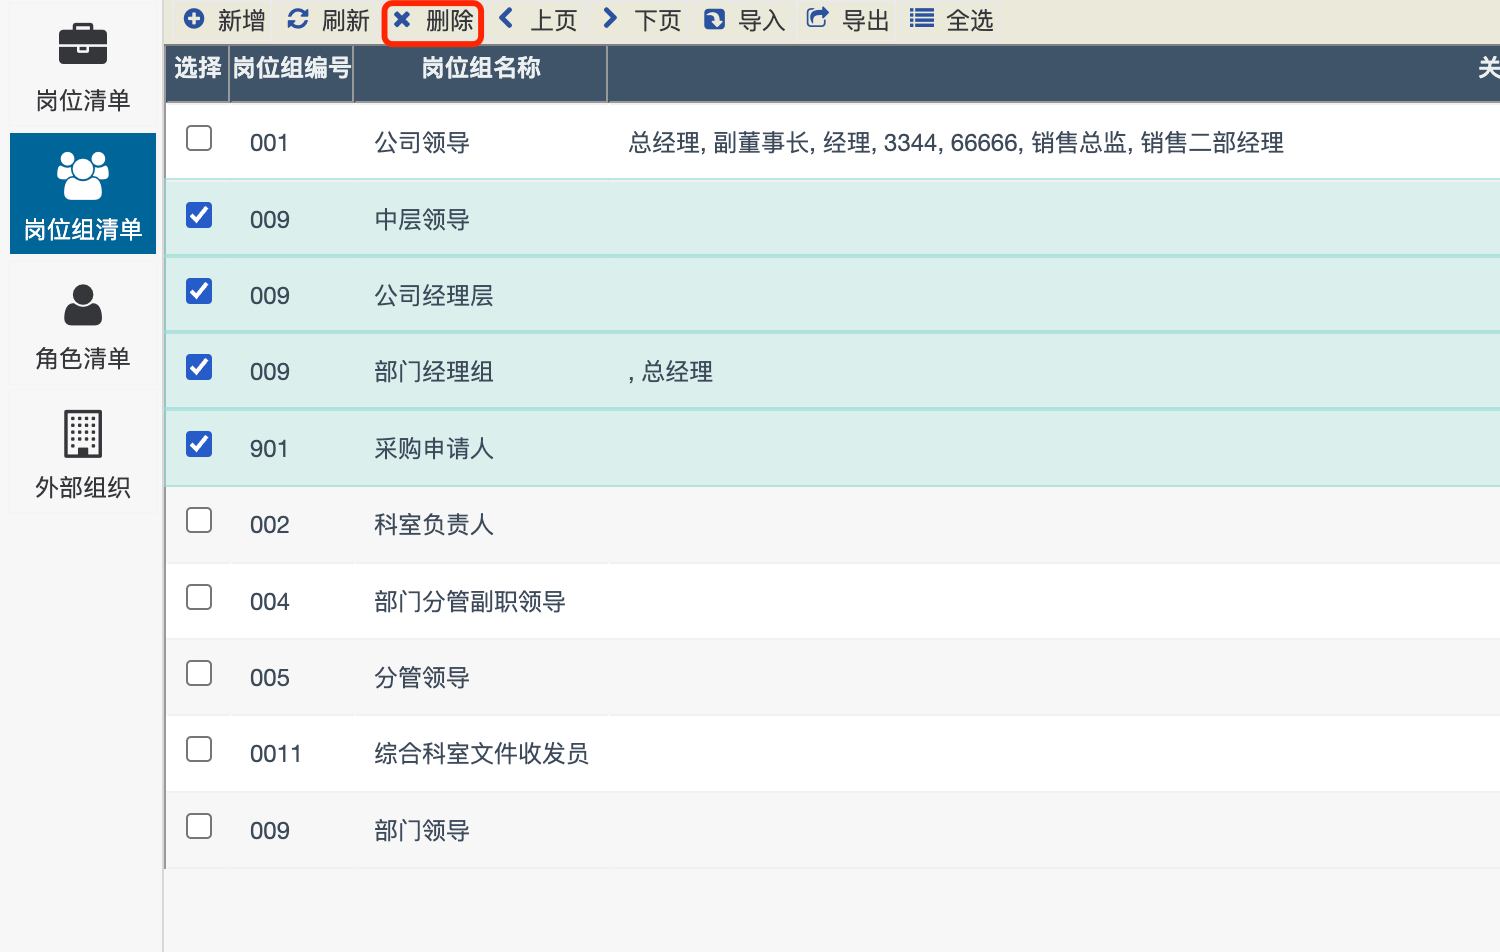The height and width of the screenshot is (952, 1500).
Task: Uncheck the 中层领导 row checkbox
Action: click(199, 215)
